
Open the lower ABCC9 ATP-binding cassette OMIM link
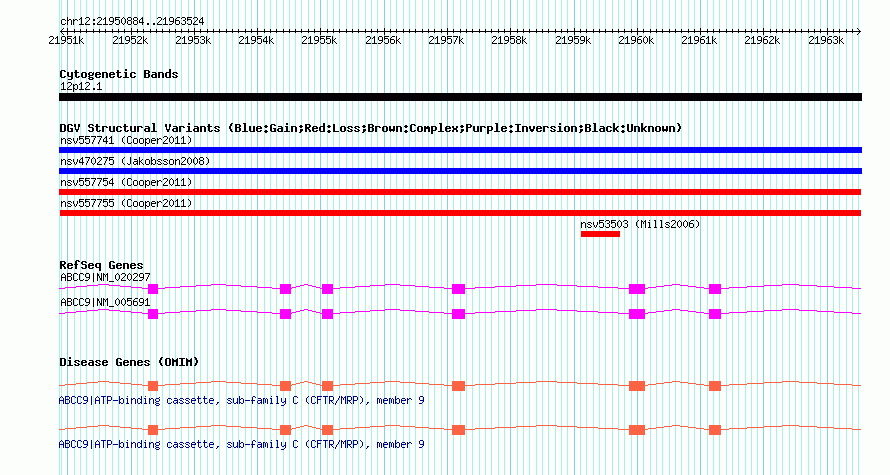coord(241,444)
